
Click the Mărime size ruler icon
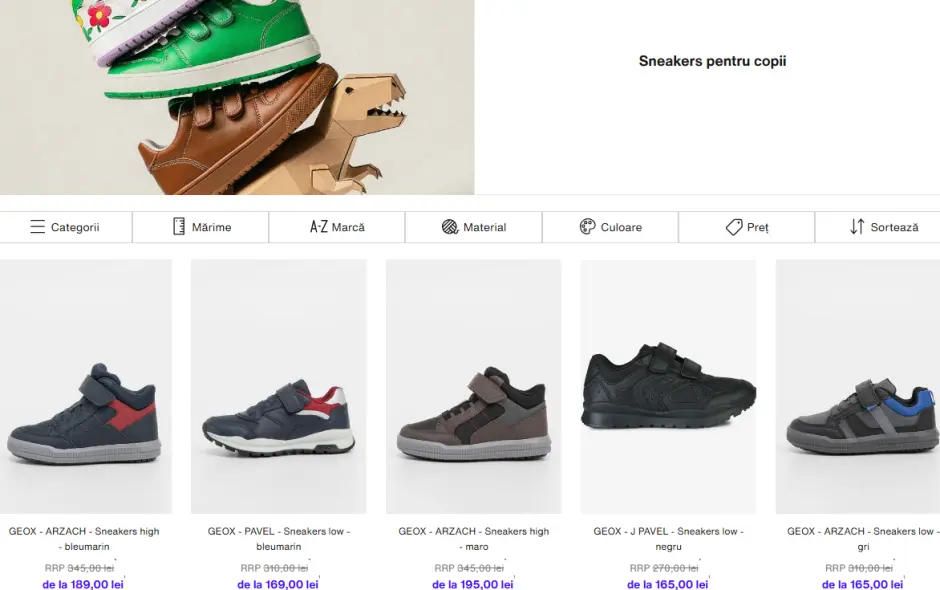179,227
